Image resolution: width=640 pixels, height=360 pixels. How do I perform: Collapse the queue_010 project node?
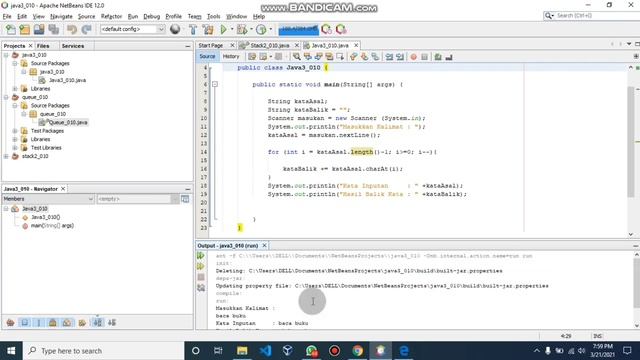(x=6, y=97)
